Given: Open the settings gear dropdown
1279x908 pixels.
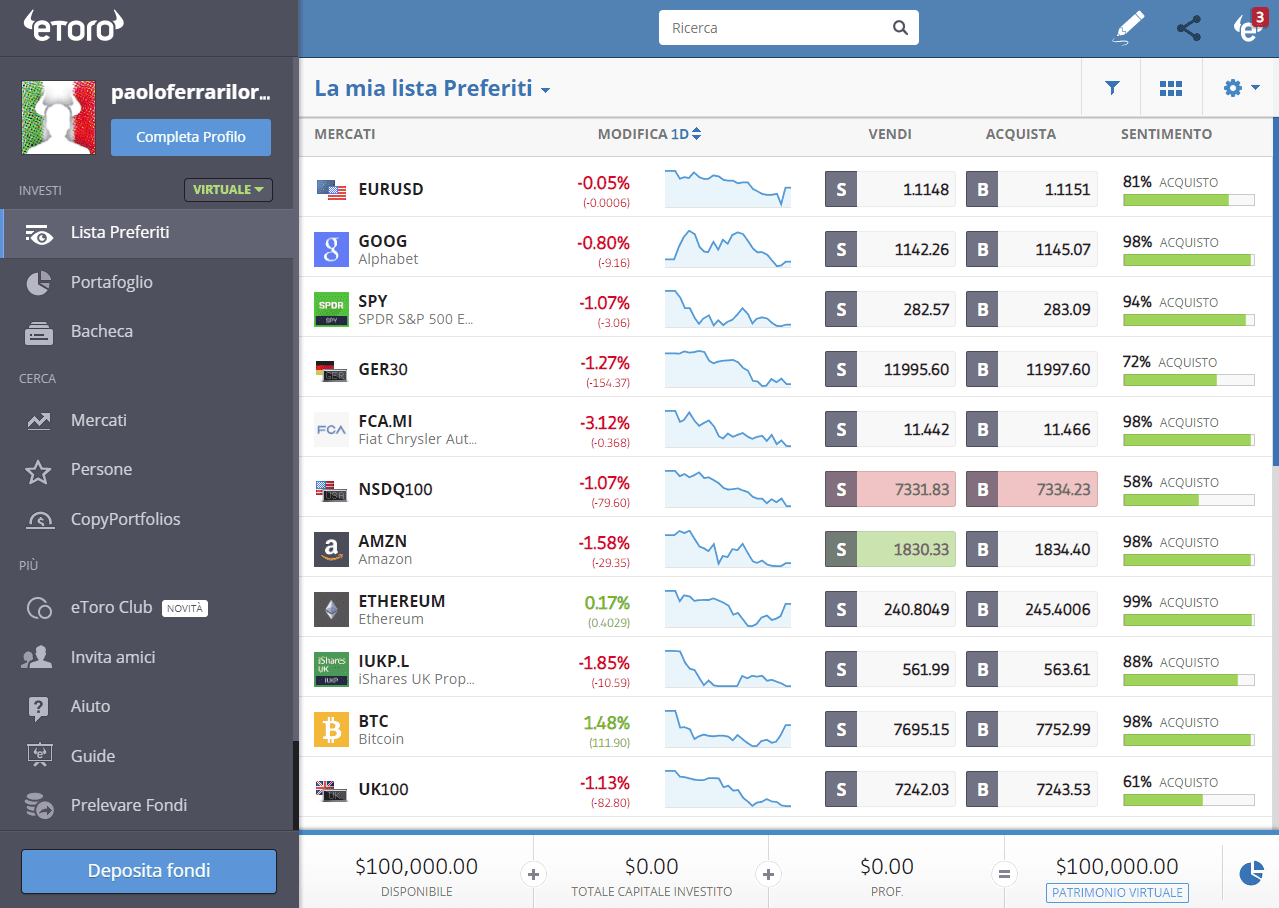Looking at the screenshot, I should coord(1240,88).
